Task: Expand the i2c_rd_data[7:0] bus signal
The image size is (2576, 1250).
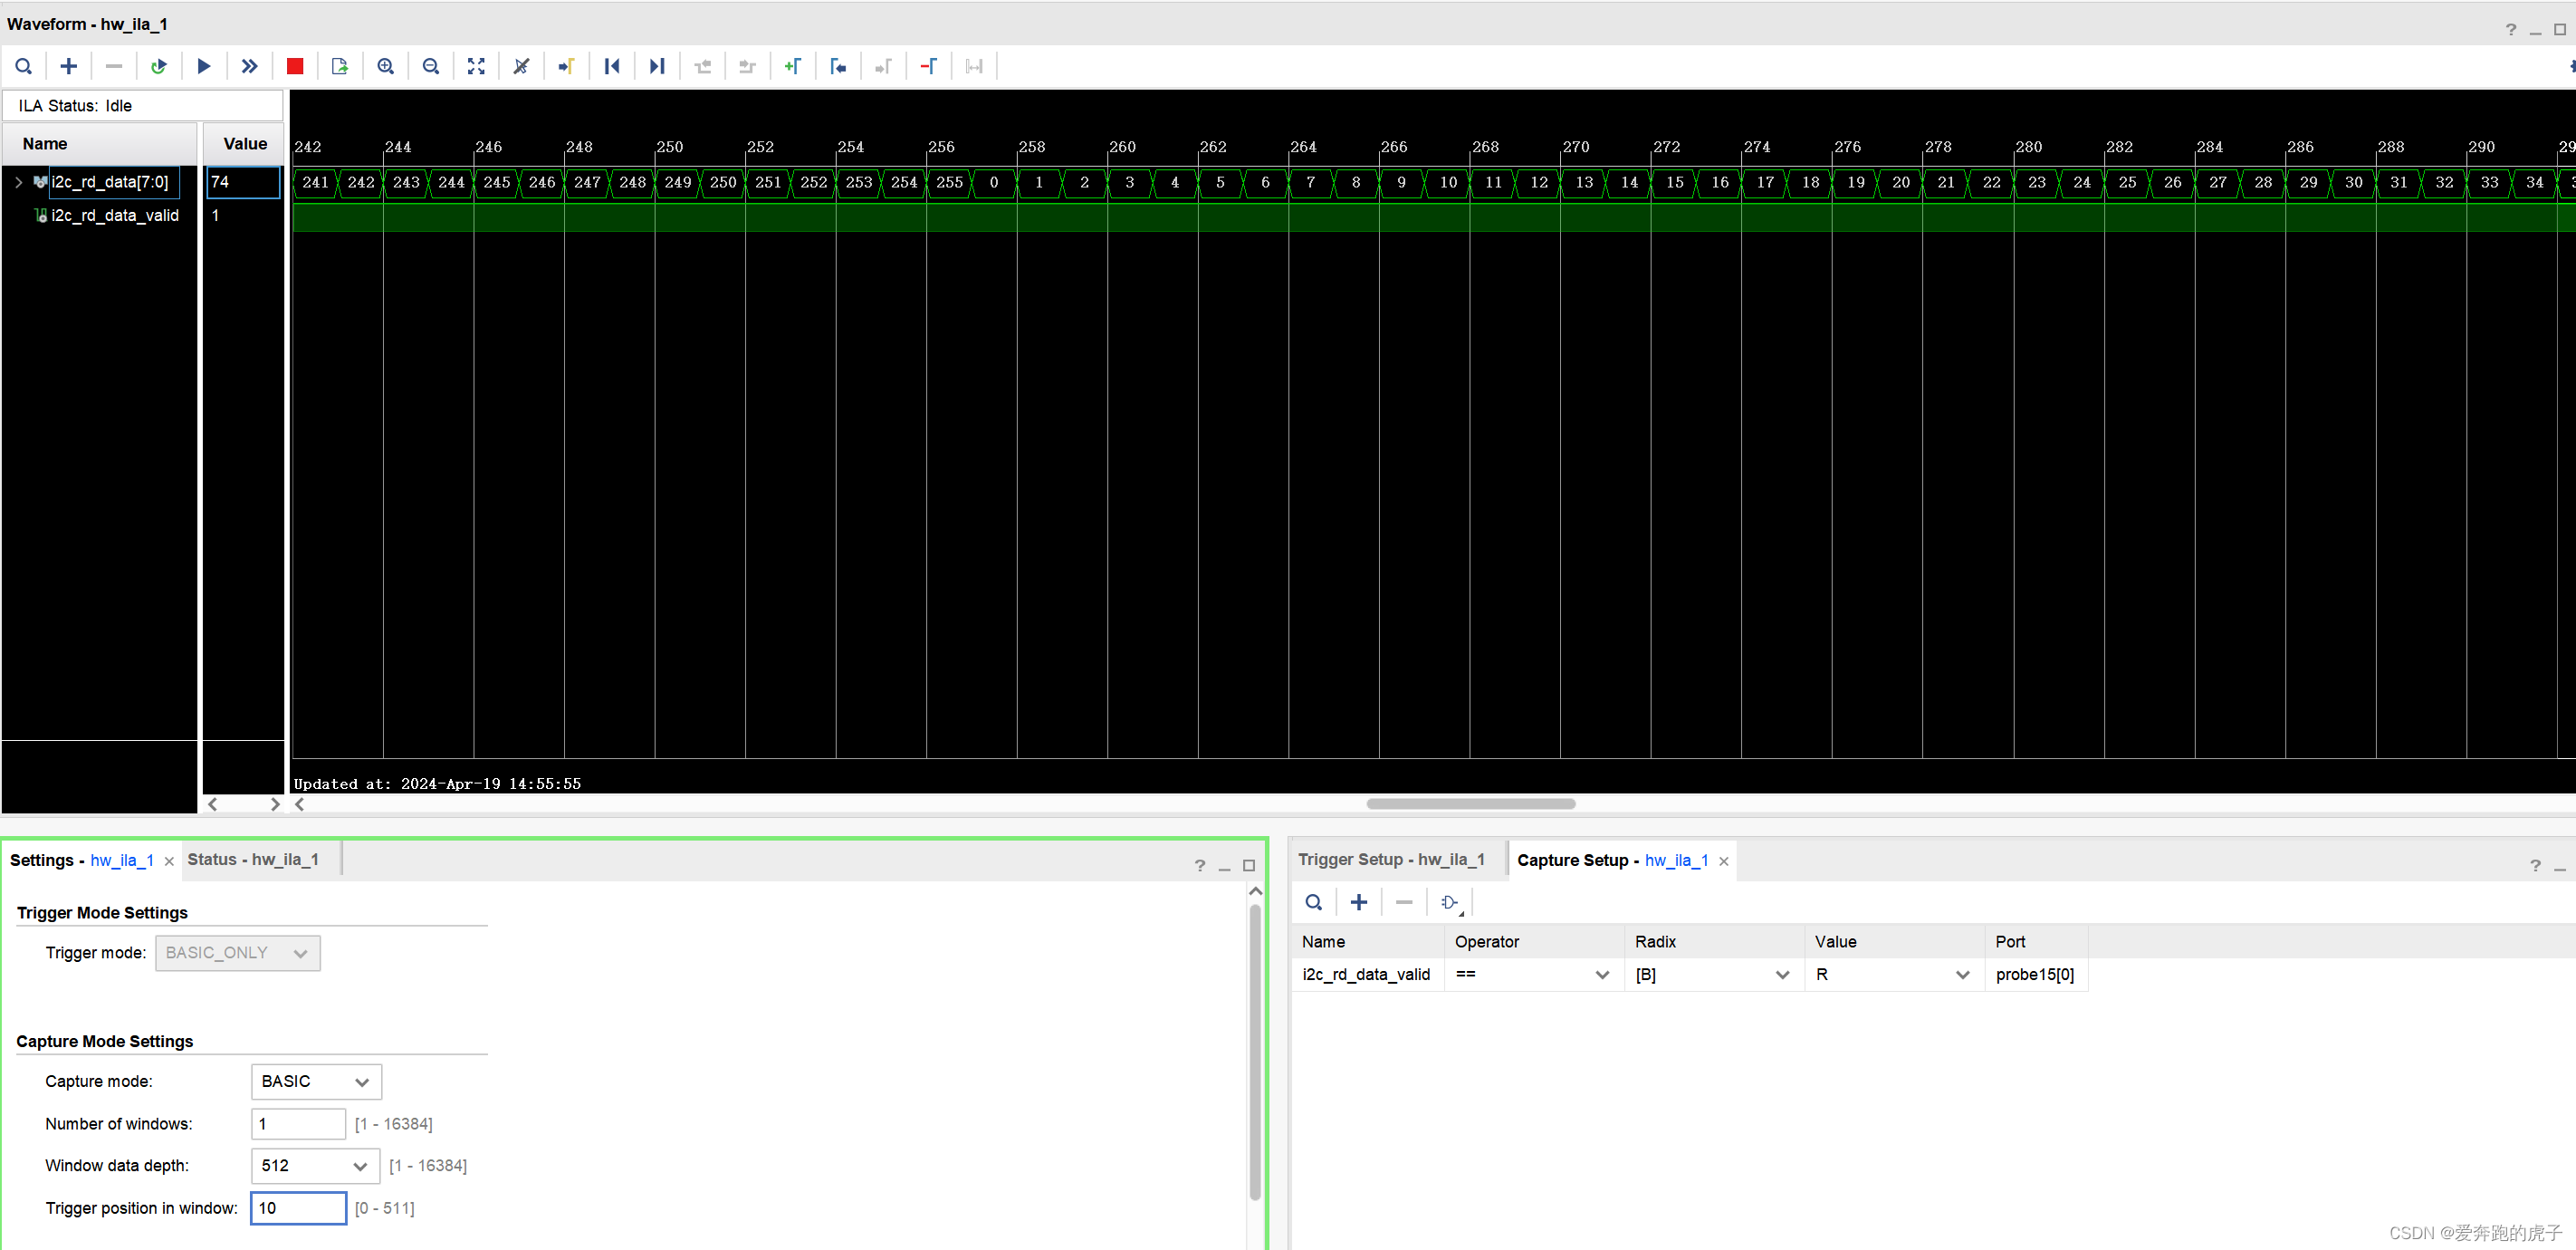Action: [18, 182]
